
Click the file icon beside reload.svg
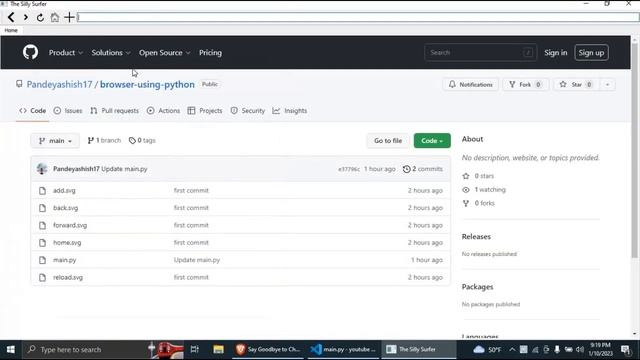42,278
